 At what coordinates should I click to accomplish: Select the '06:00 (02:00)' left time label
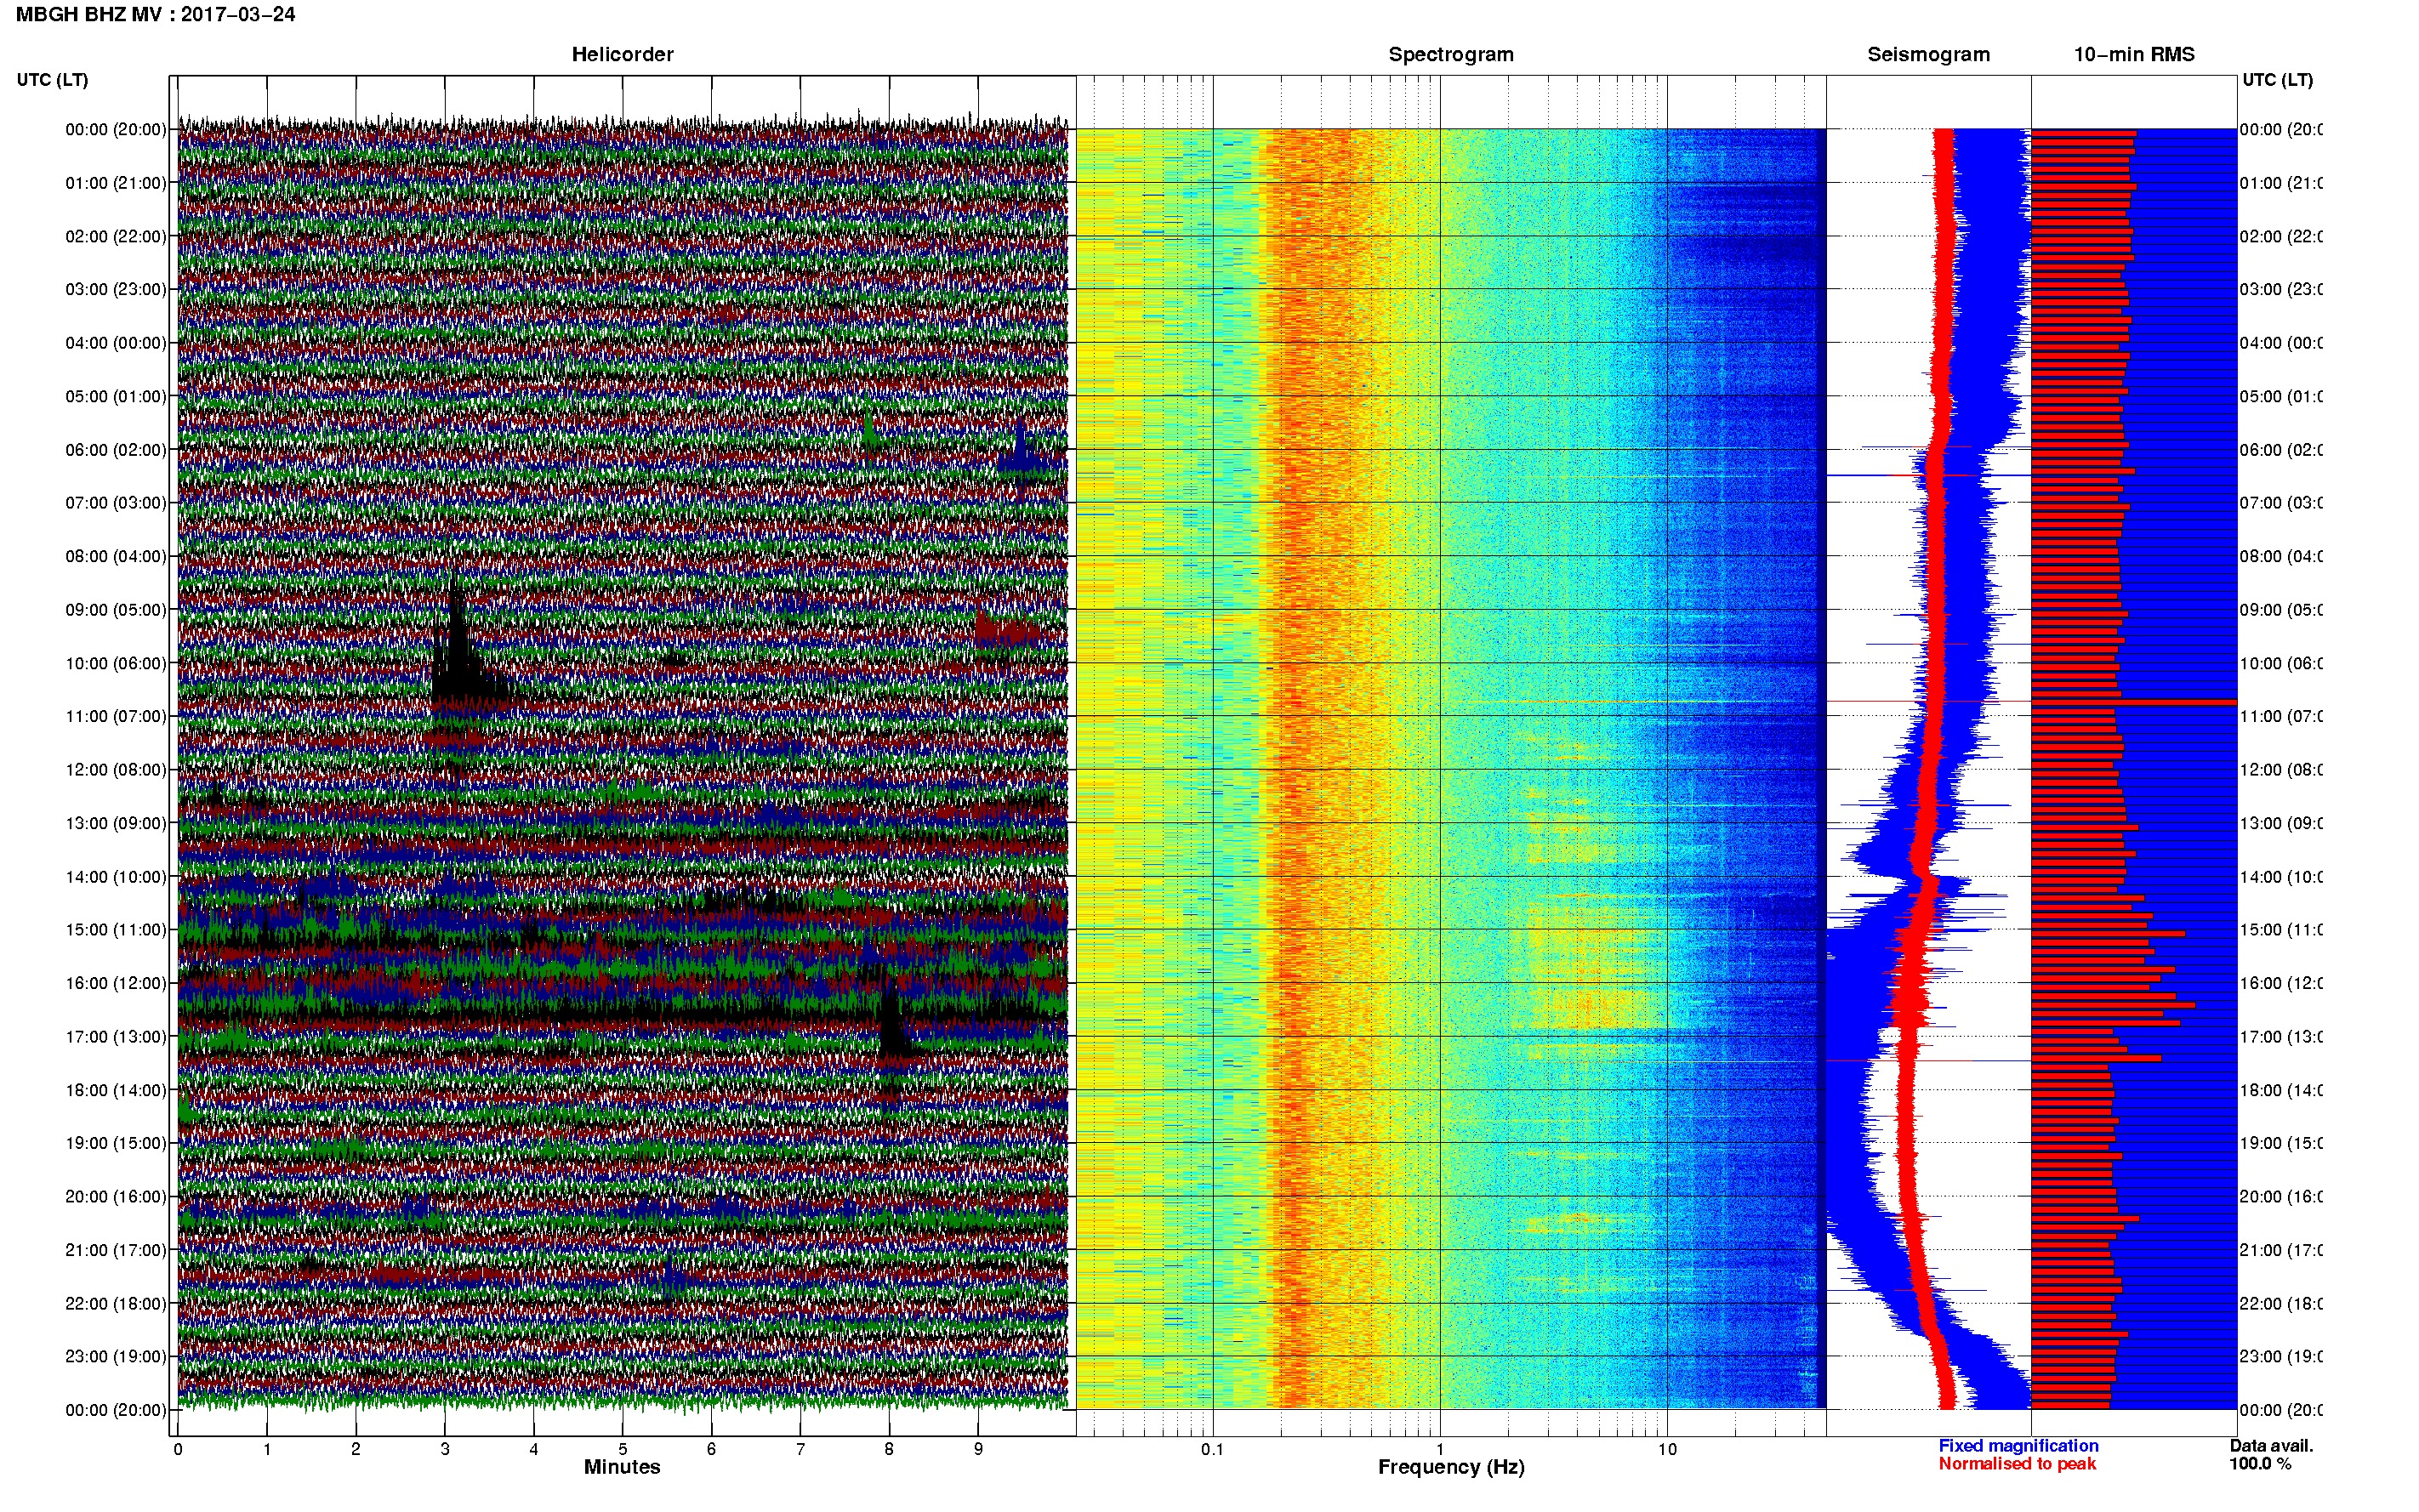(x=115, y=450)
